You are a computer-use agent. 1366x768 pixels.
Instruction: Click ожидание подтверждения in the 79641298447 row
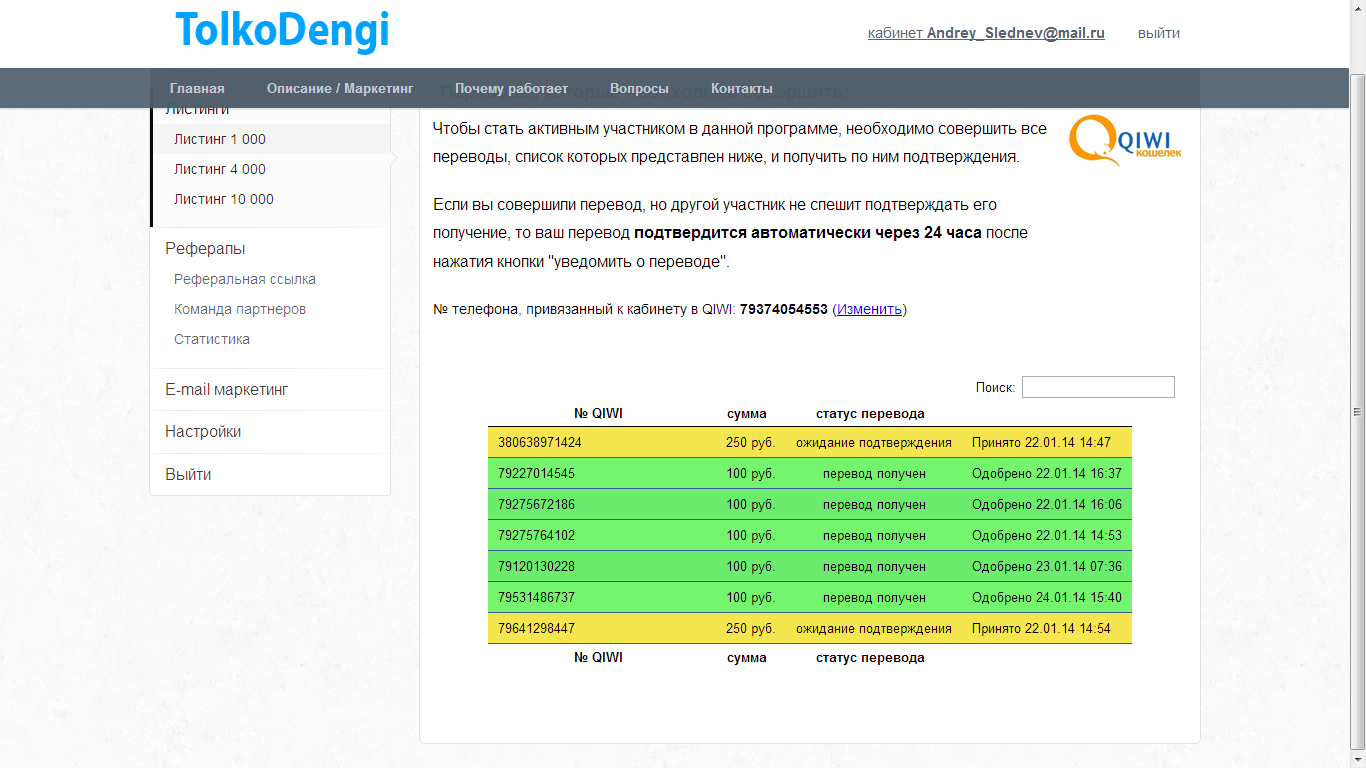pos(874,628)
